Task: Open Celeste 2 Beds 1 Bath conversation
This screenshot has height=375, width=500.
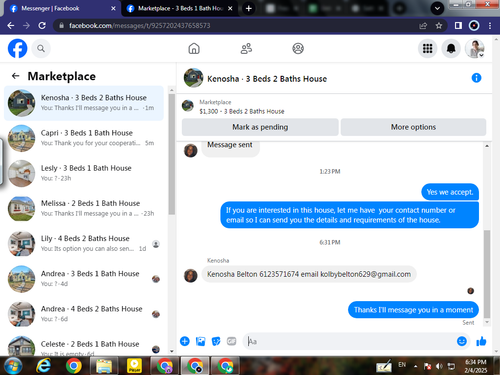Action: click(x=84, y=345)
